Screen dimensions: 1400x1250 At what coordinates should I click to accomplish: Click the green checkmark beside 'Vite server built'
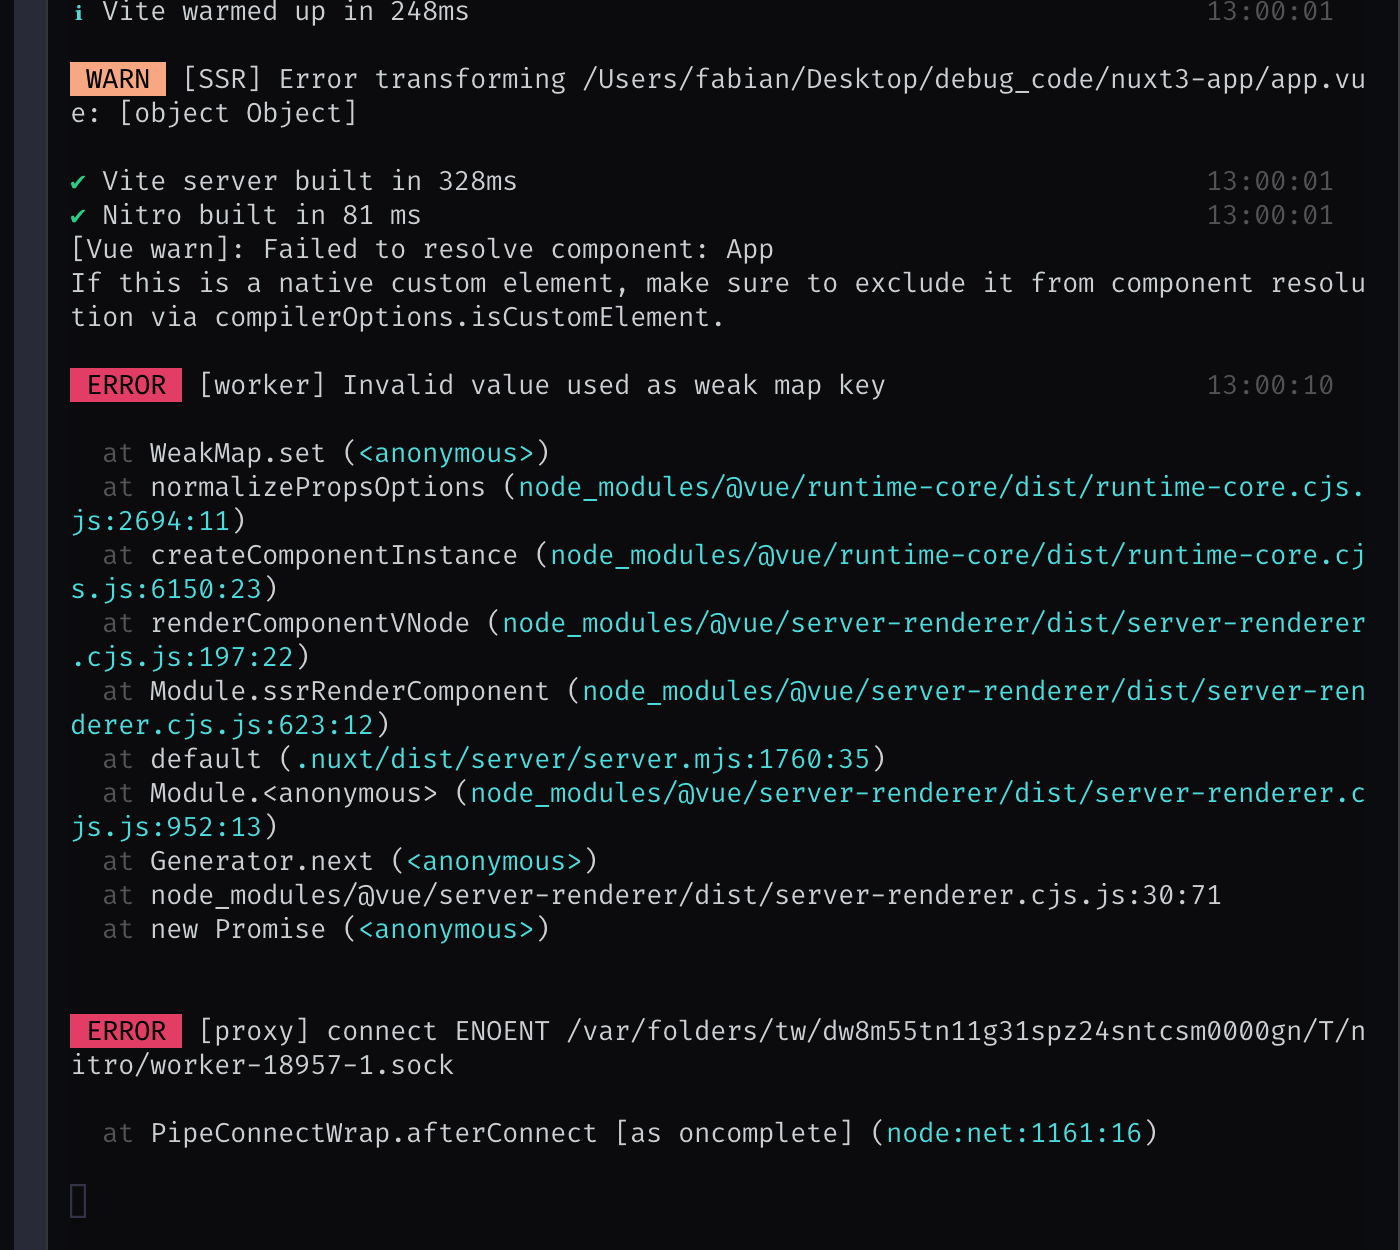[x=78, y=182]
